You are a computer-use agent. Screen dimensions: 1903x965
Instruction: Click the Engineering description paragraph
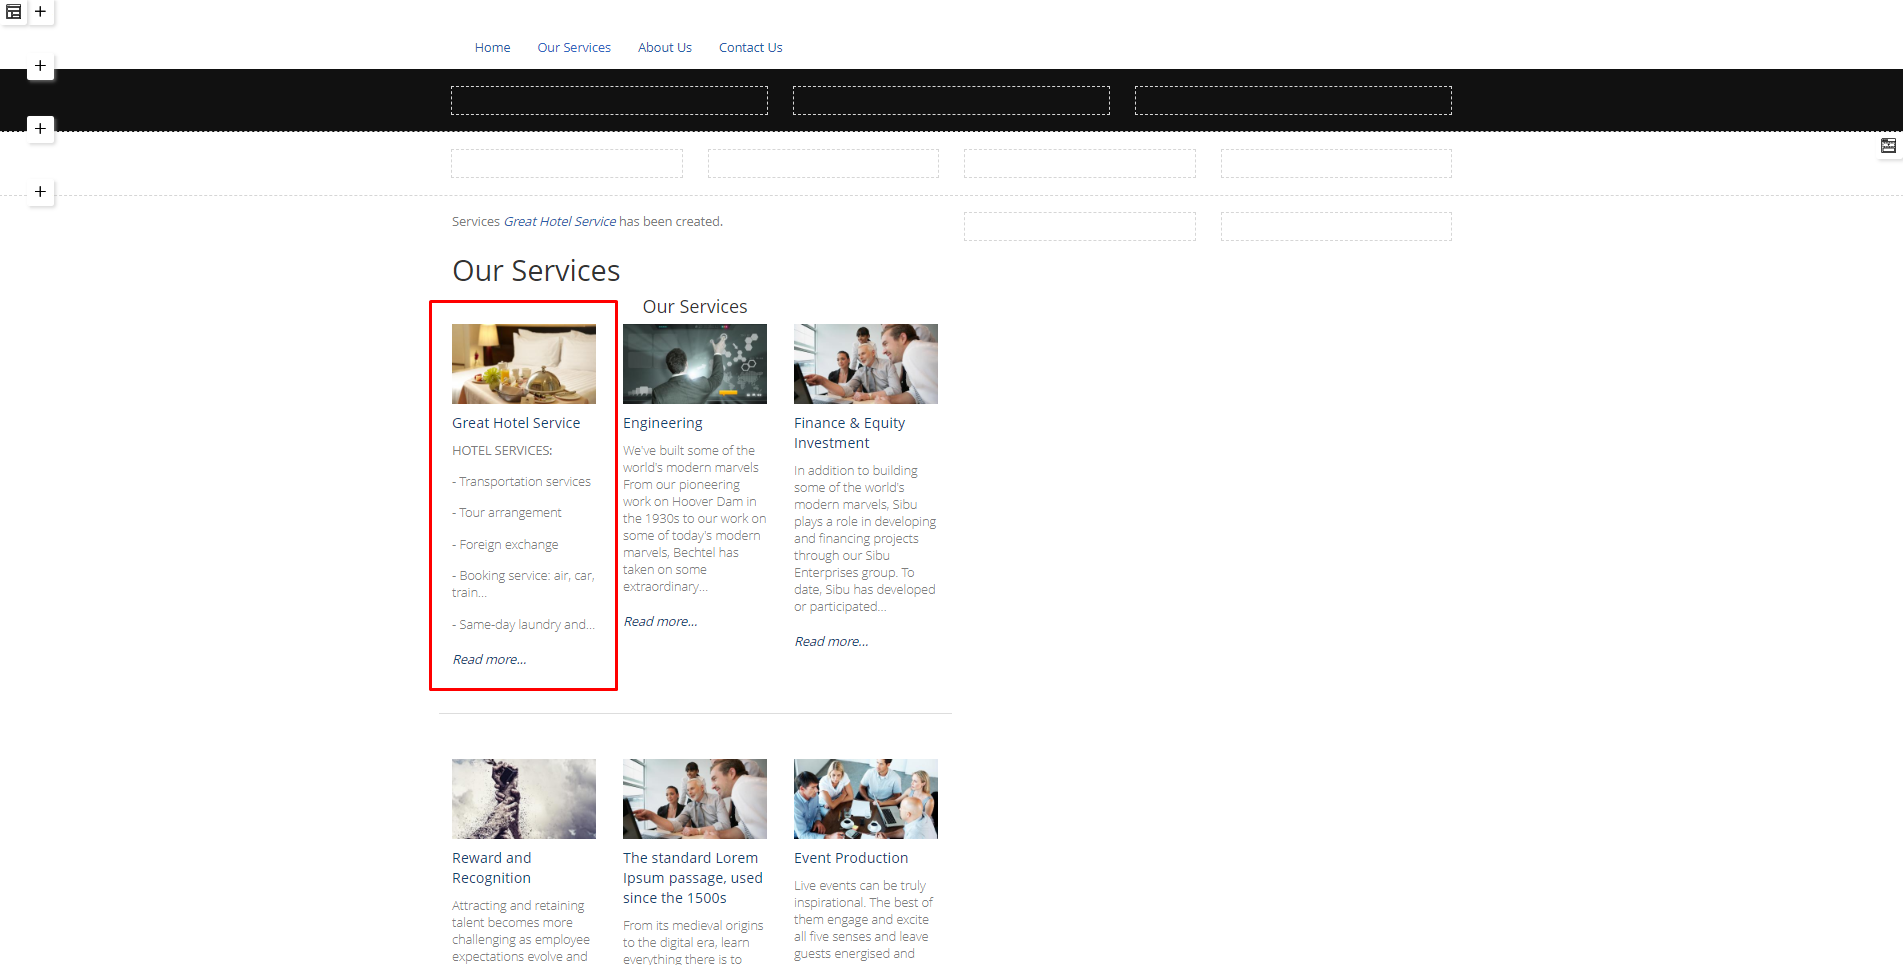click(x=695, y=519)
